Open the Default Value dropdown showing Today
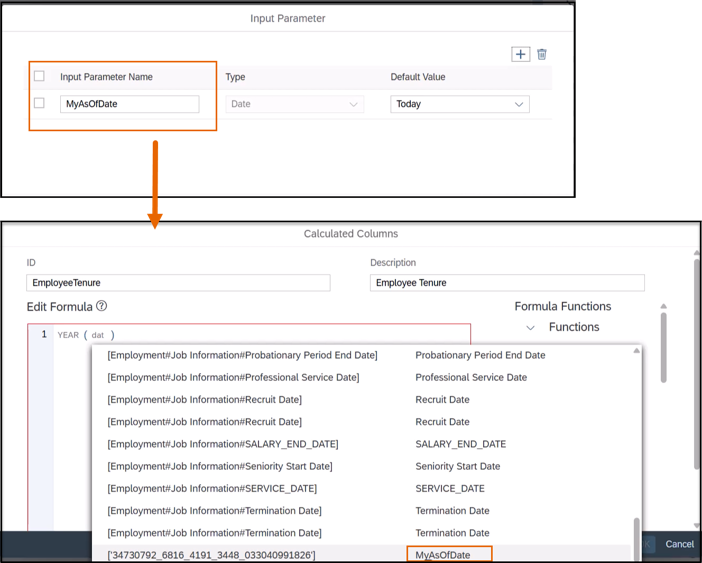The height and width of the screenshot is (563, 702). point(460,104)
